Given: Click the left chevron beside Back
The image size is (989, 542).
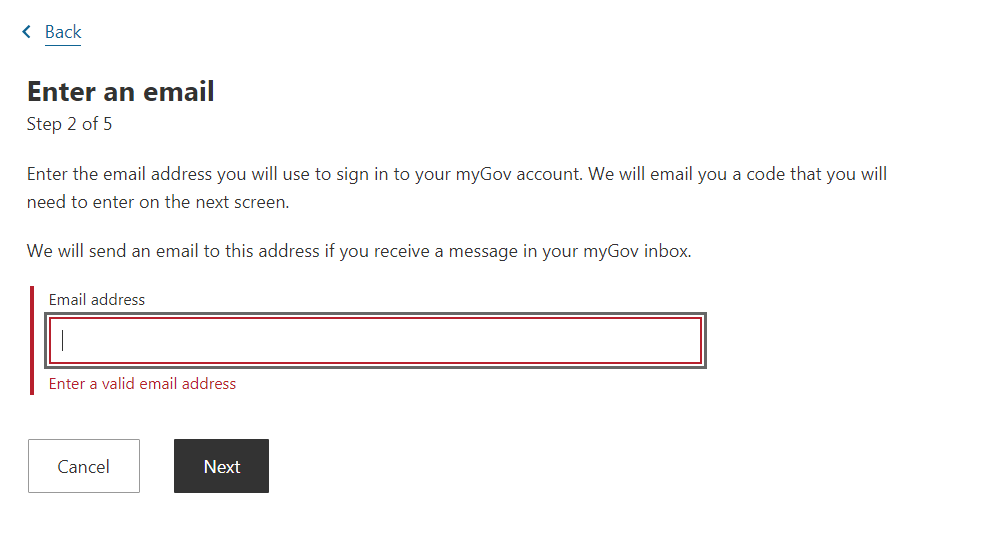Looking at the screenshot, I should click(x=26, y=32).
